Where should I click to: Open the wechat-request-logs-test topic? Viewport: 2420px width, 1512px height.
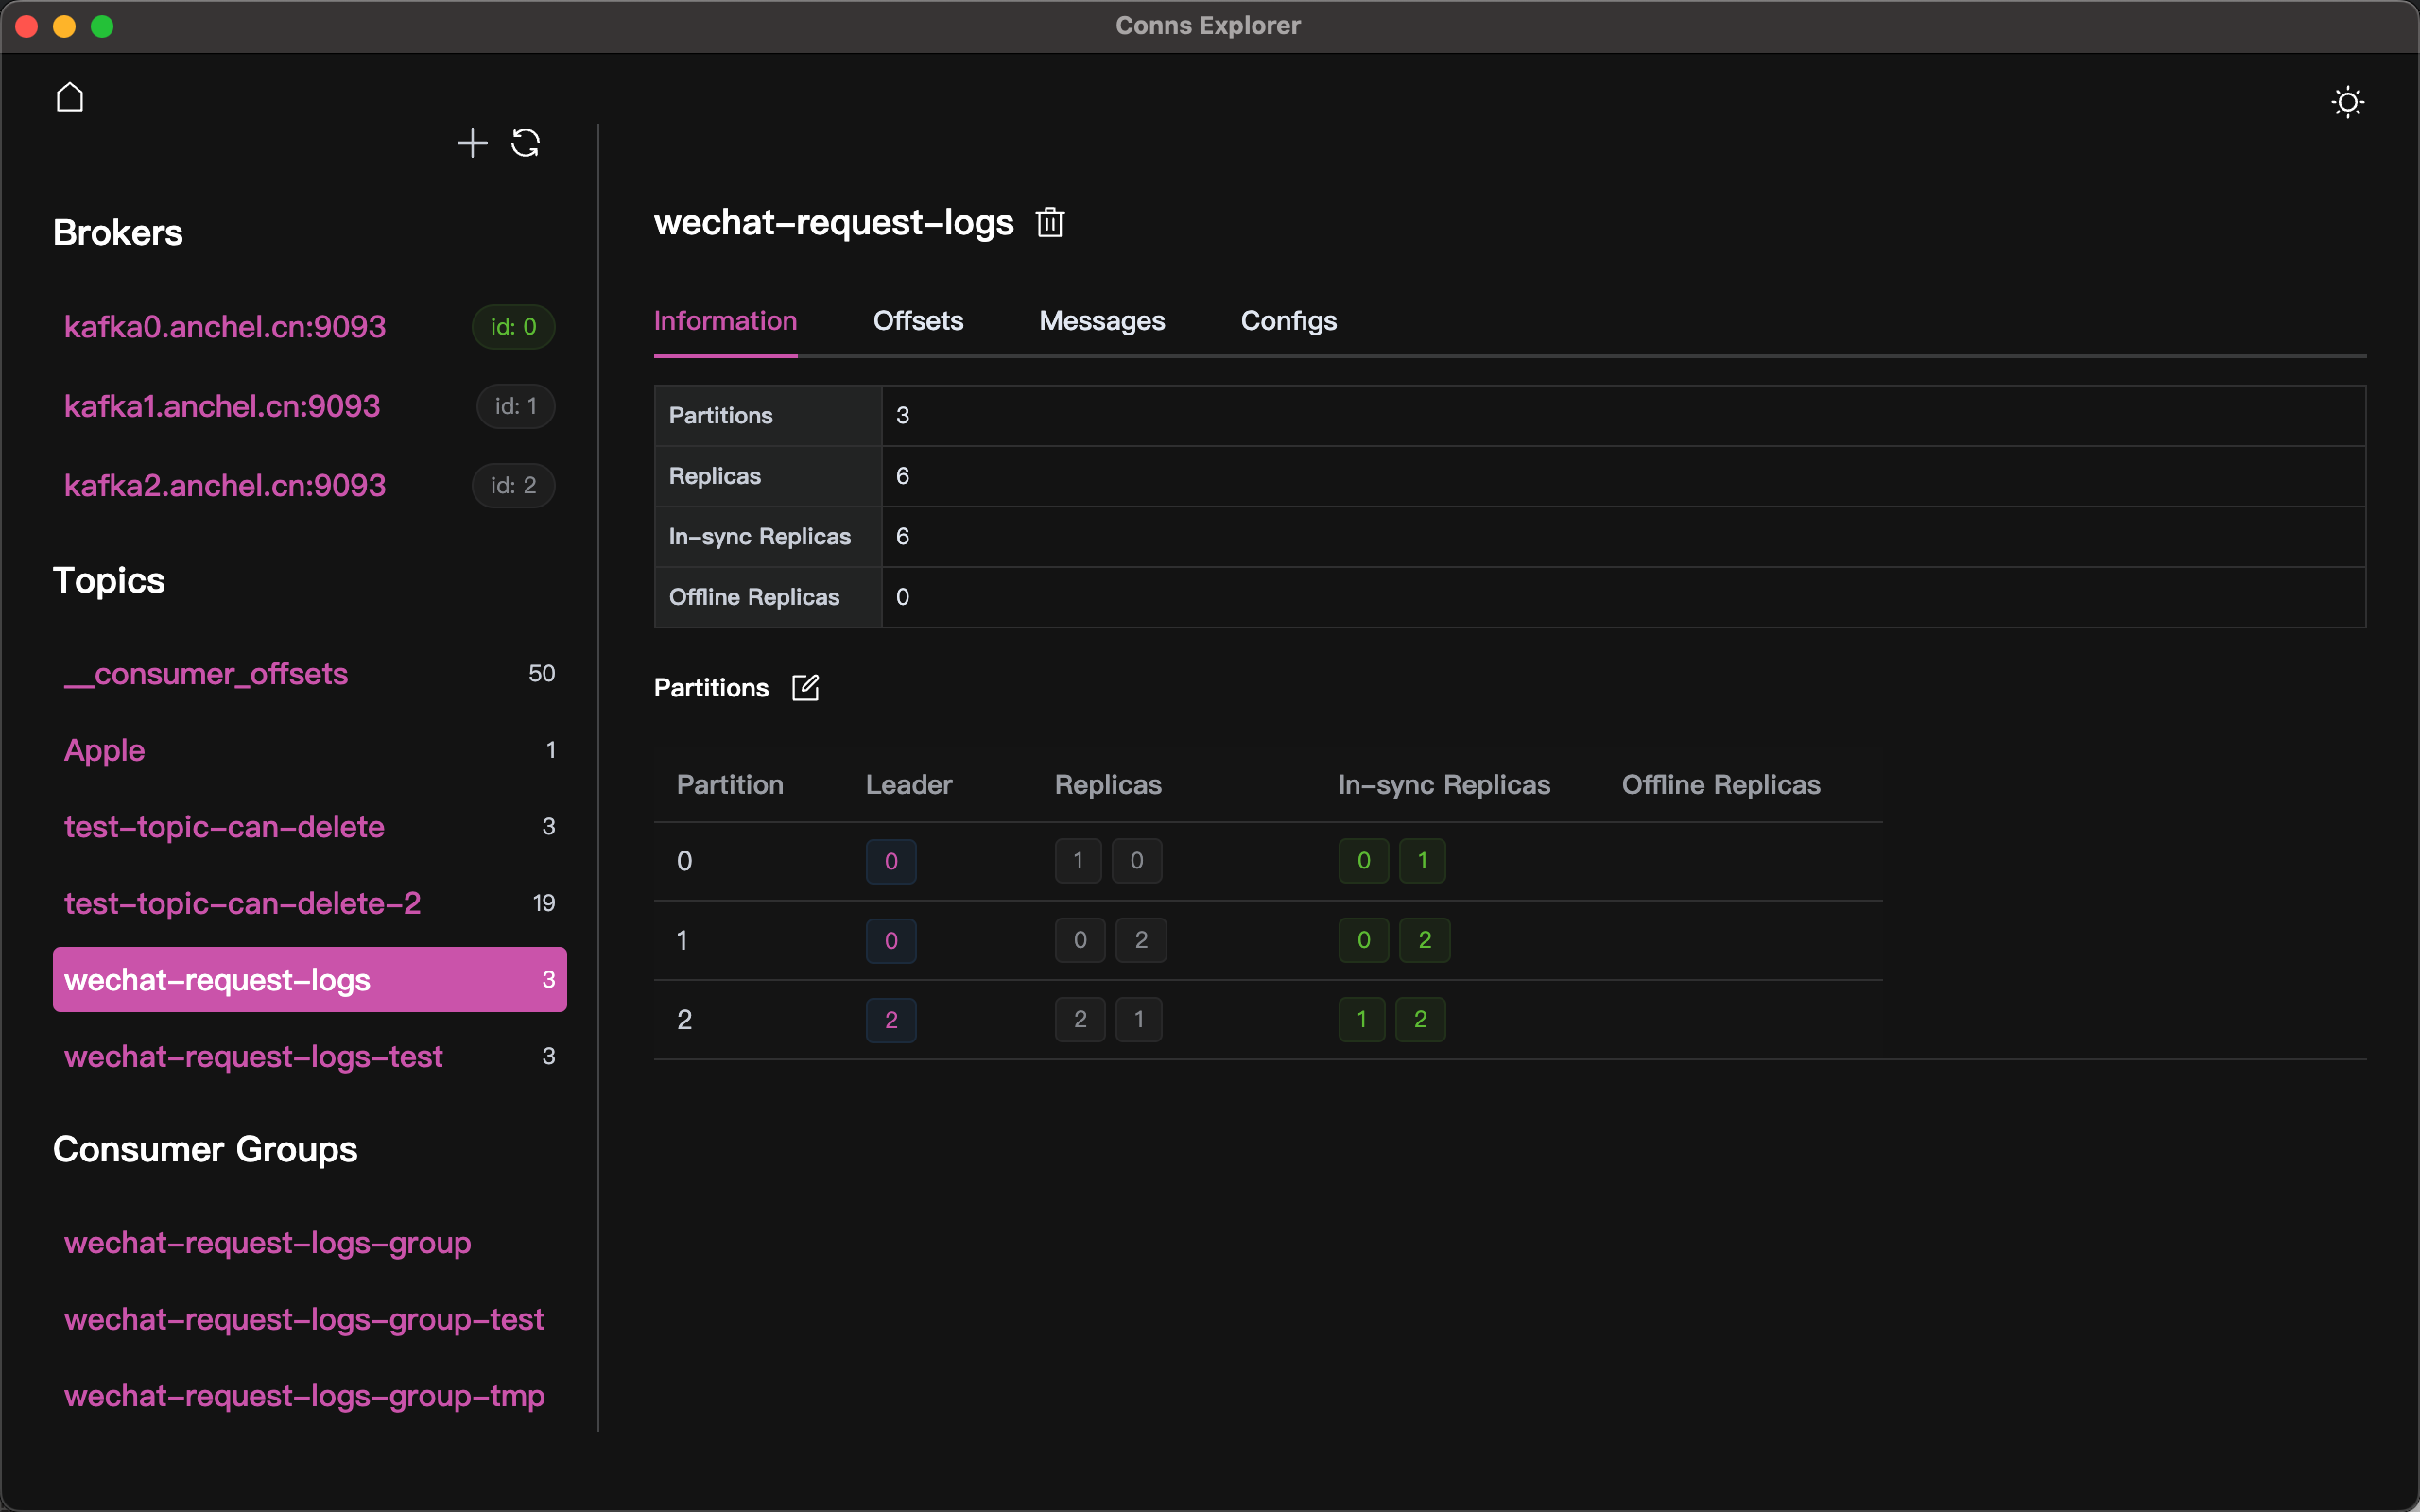pyautogui.click(x=253, y=1056)
